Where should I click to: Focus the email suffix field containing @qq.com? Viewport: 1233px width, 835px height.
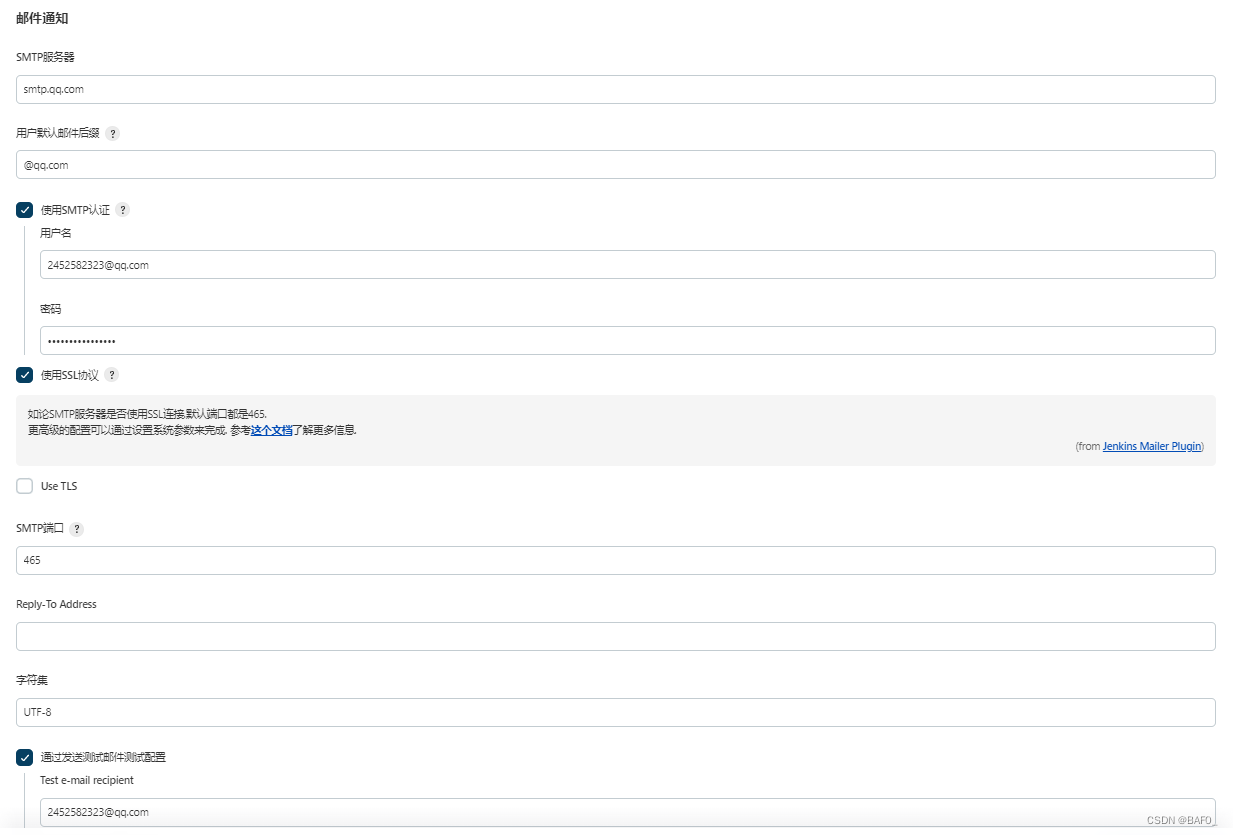pos(616,165)
